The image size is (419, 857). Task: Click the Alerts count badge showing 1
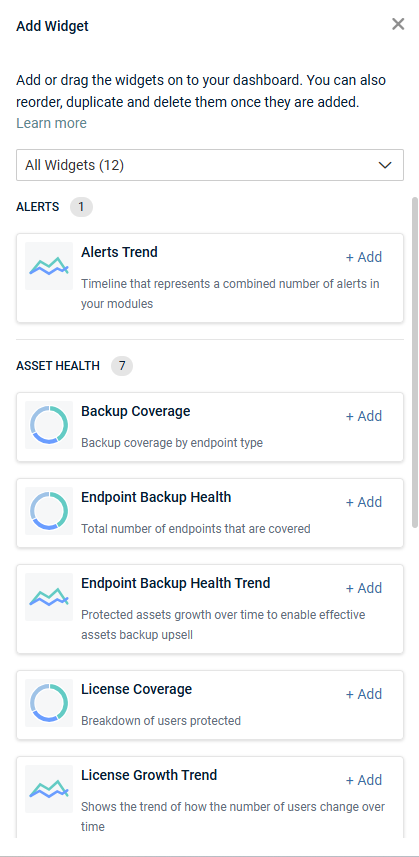(81, 207)
